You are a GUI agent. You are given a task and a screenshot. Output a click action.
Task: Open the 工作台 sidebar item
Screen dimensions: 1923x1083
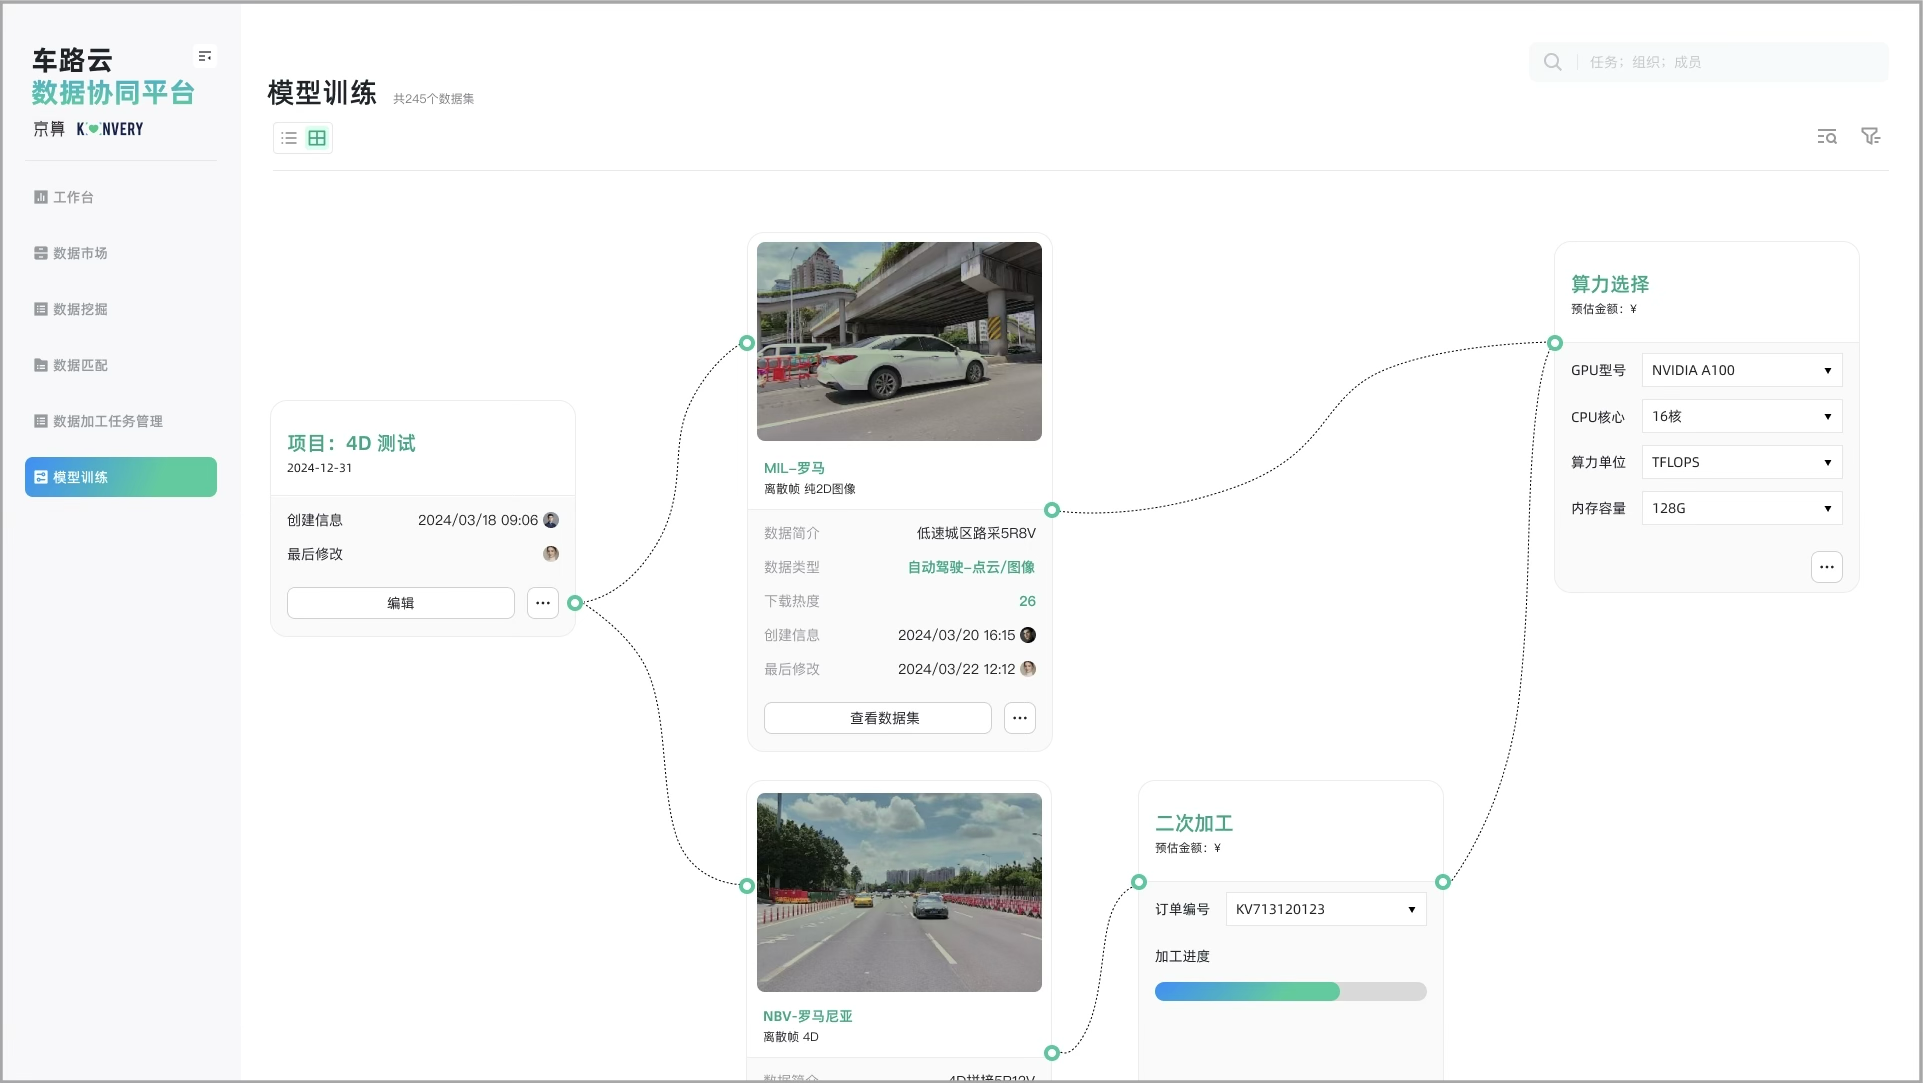[x=73, y=197]
